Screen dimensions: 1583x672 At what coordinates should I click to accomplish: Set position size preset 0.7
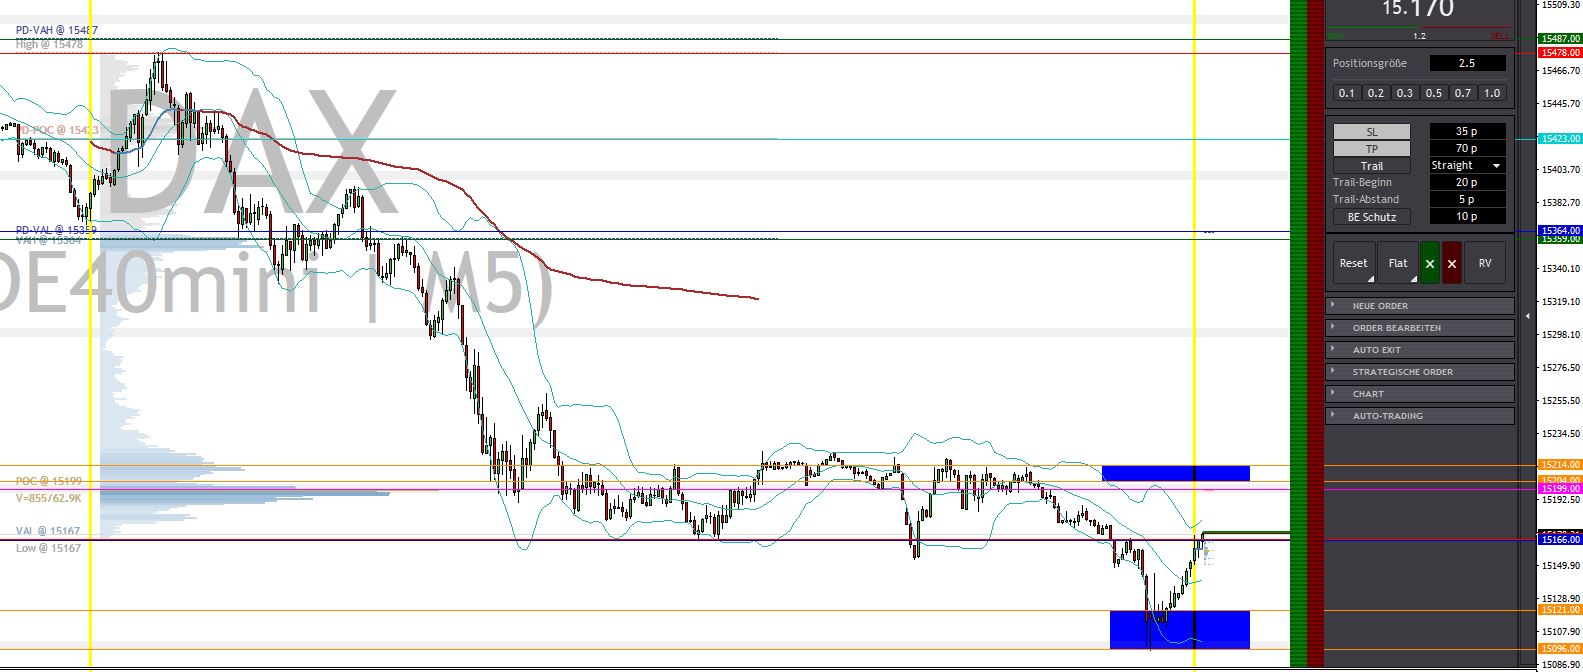tap(1463, 93)
